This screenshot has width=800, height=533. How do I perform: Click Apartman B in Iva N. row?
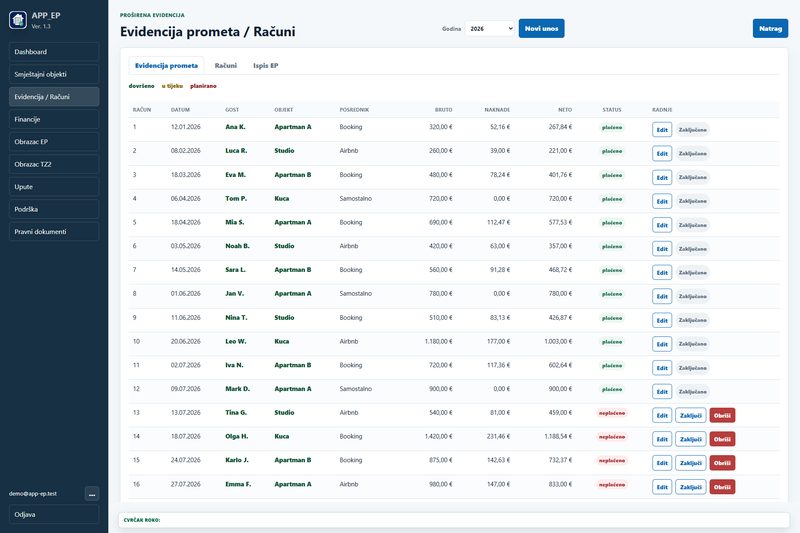tap(293, 365)
